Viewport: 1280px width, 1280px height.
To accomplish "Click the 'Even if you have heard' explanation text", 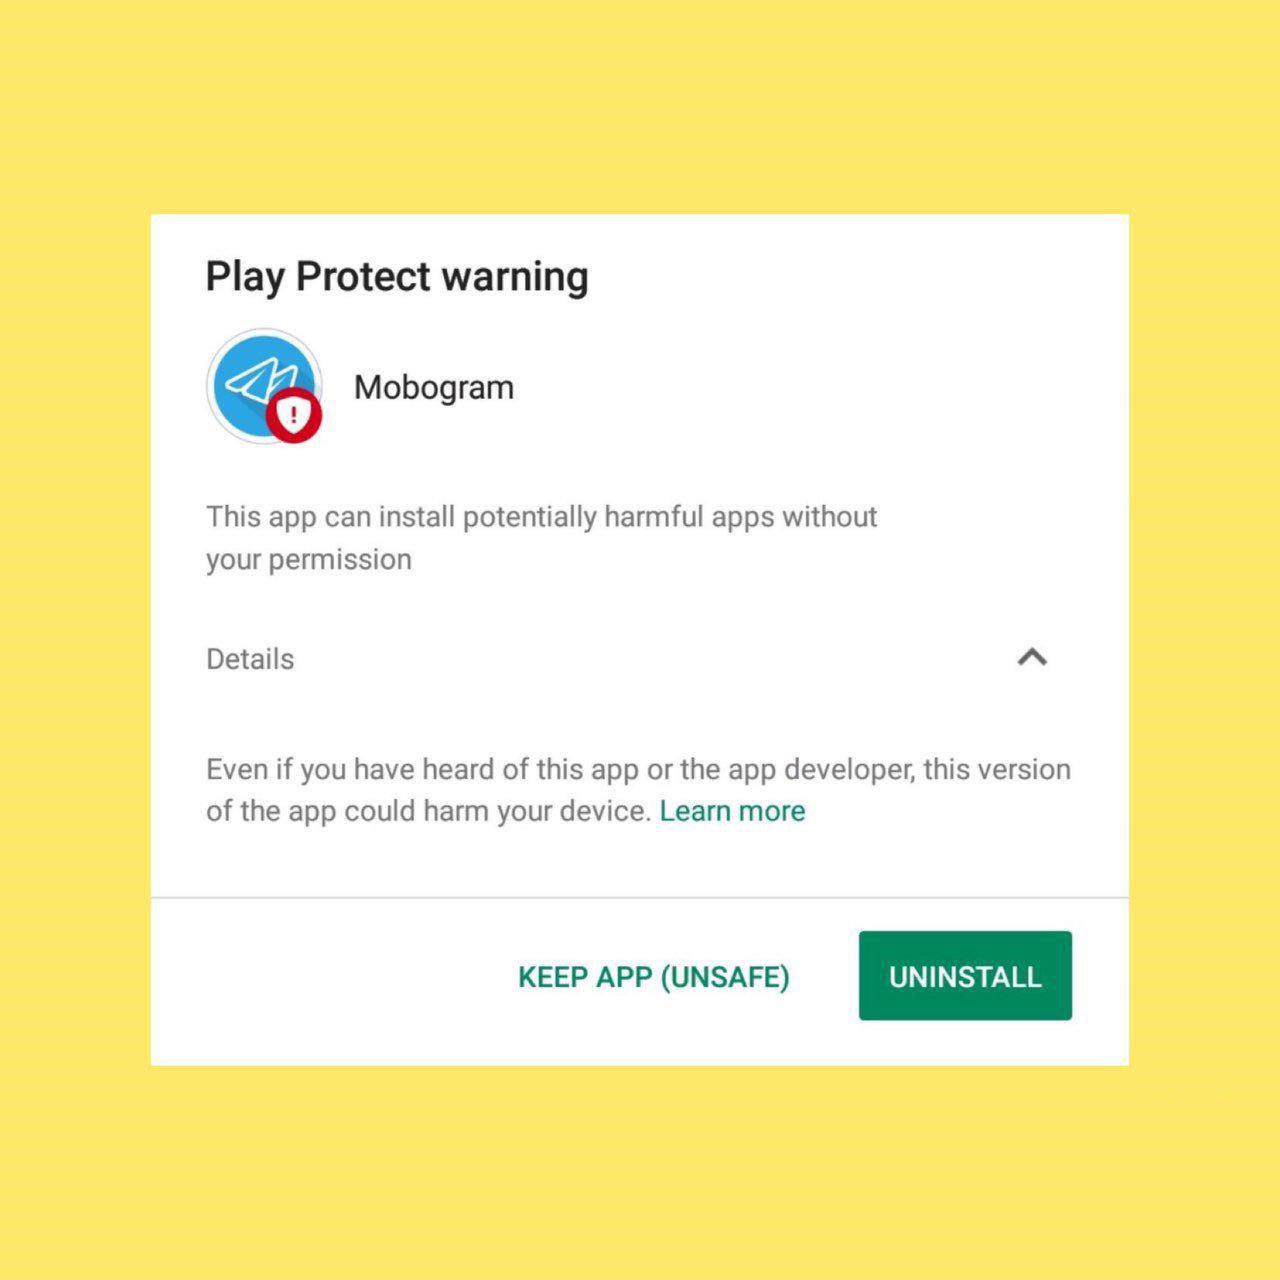I will [638, 790].
